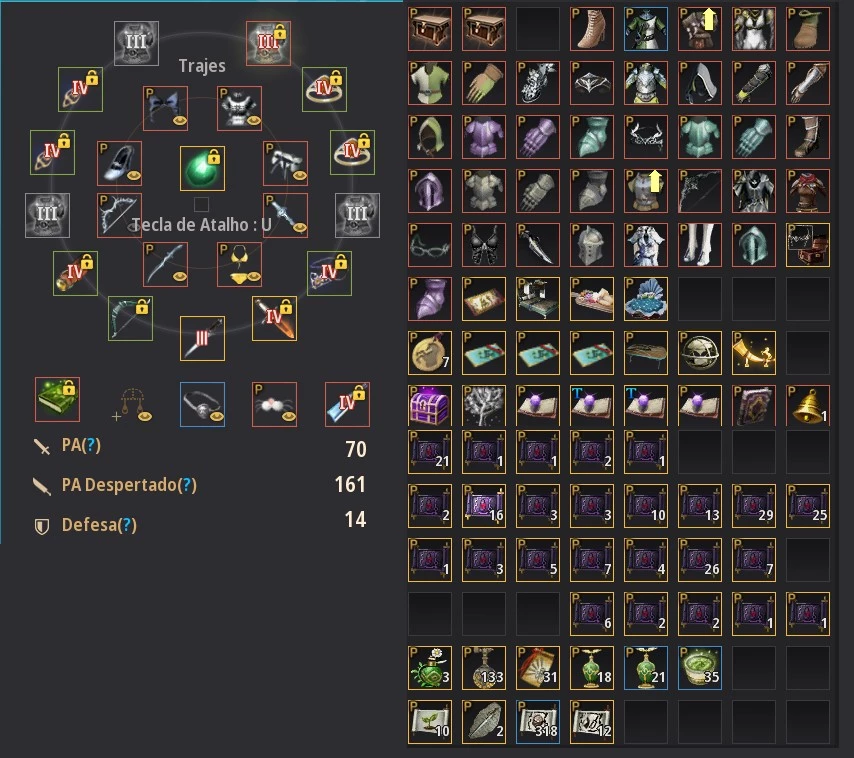
Task: Click the question mark beside PA
Action: pos(91,445)
